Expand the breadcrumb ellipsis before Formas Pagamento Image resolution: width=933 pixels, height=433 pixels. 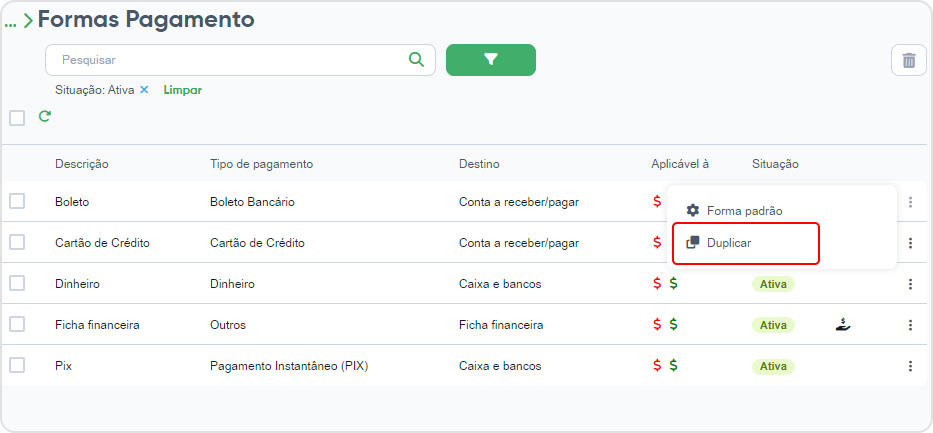(10, 23)
